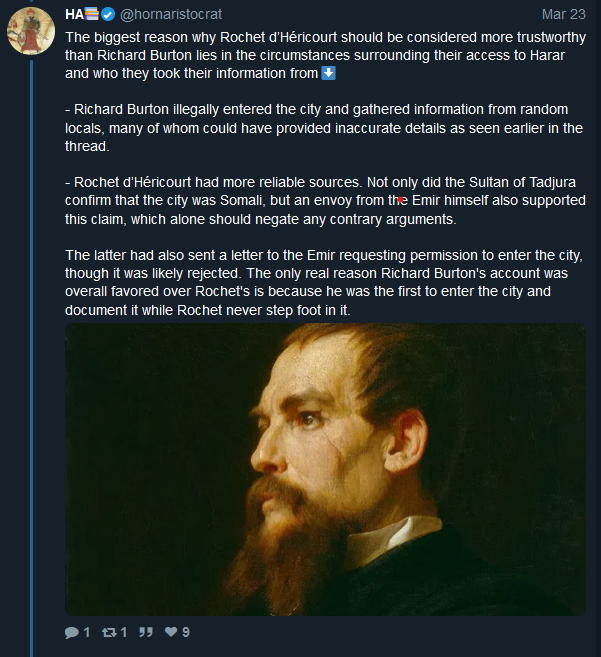Screen dimensions: 601x657
Task: Enlarge the bearded man portrait image
Action: 325,468
